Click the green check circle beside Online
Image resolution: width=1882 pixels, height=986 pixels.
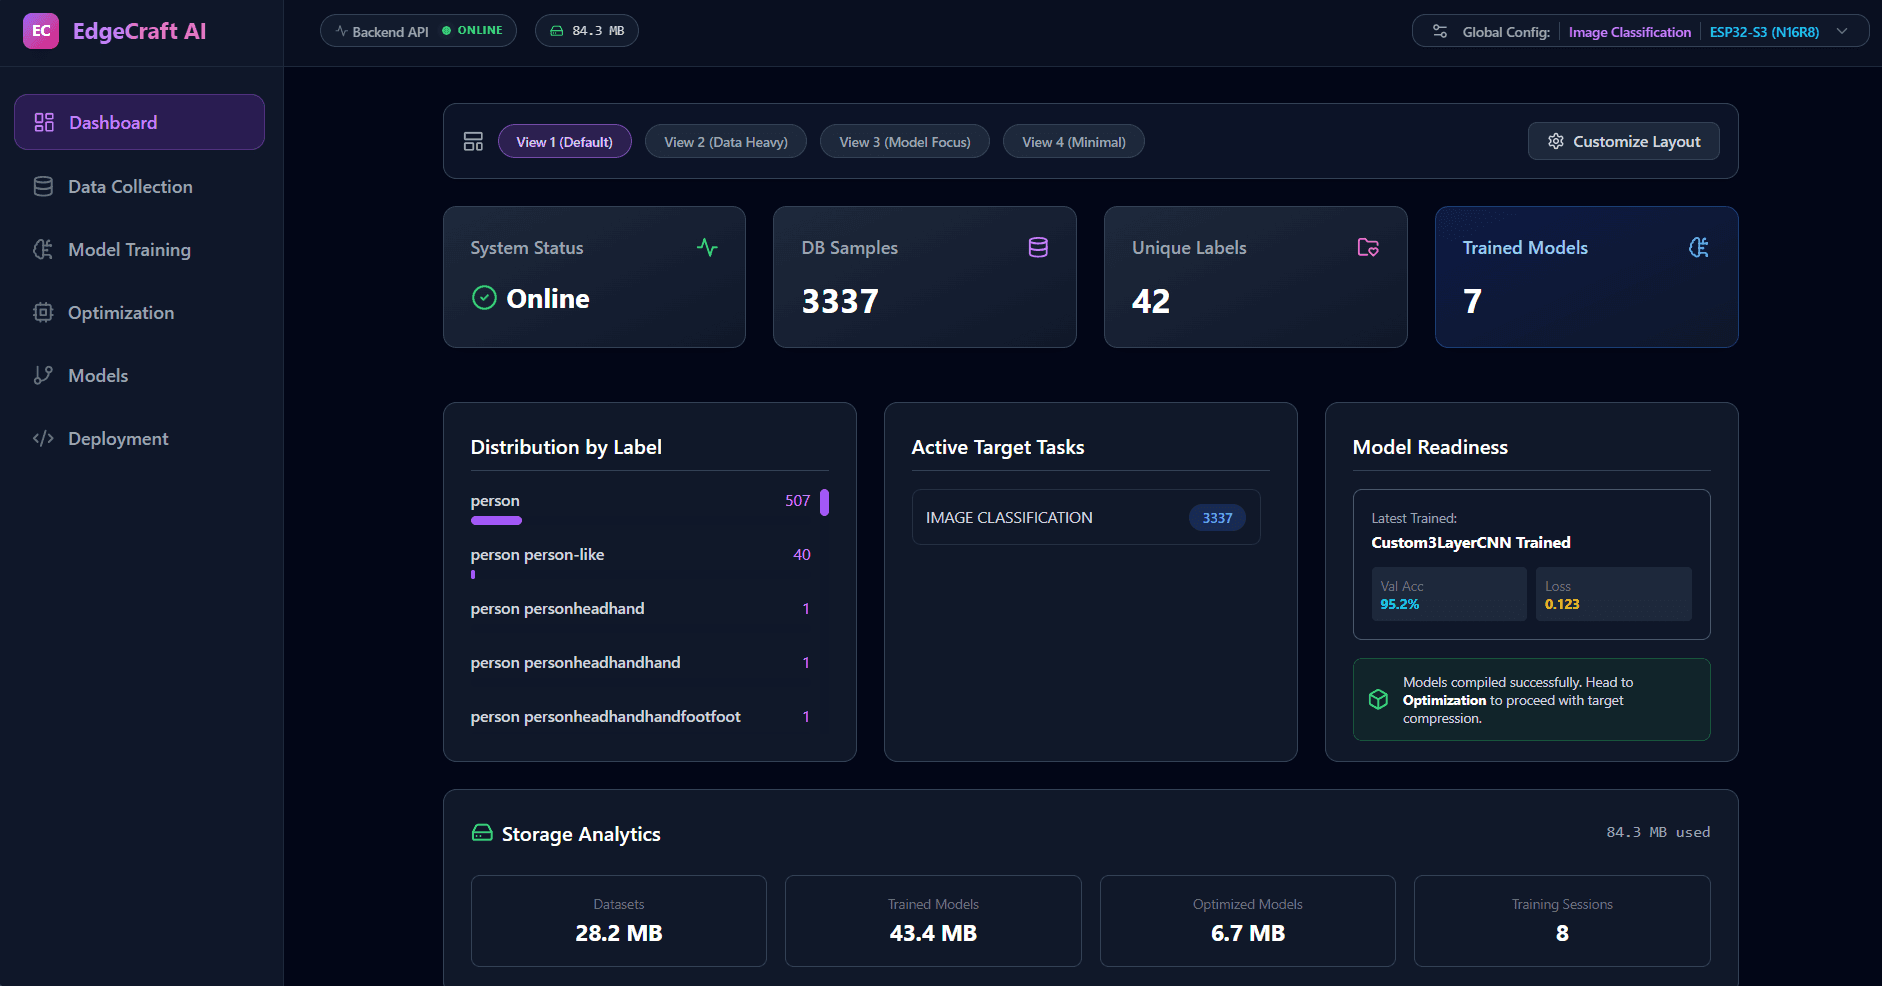pos(484,298)
